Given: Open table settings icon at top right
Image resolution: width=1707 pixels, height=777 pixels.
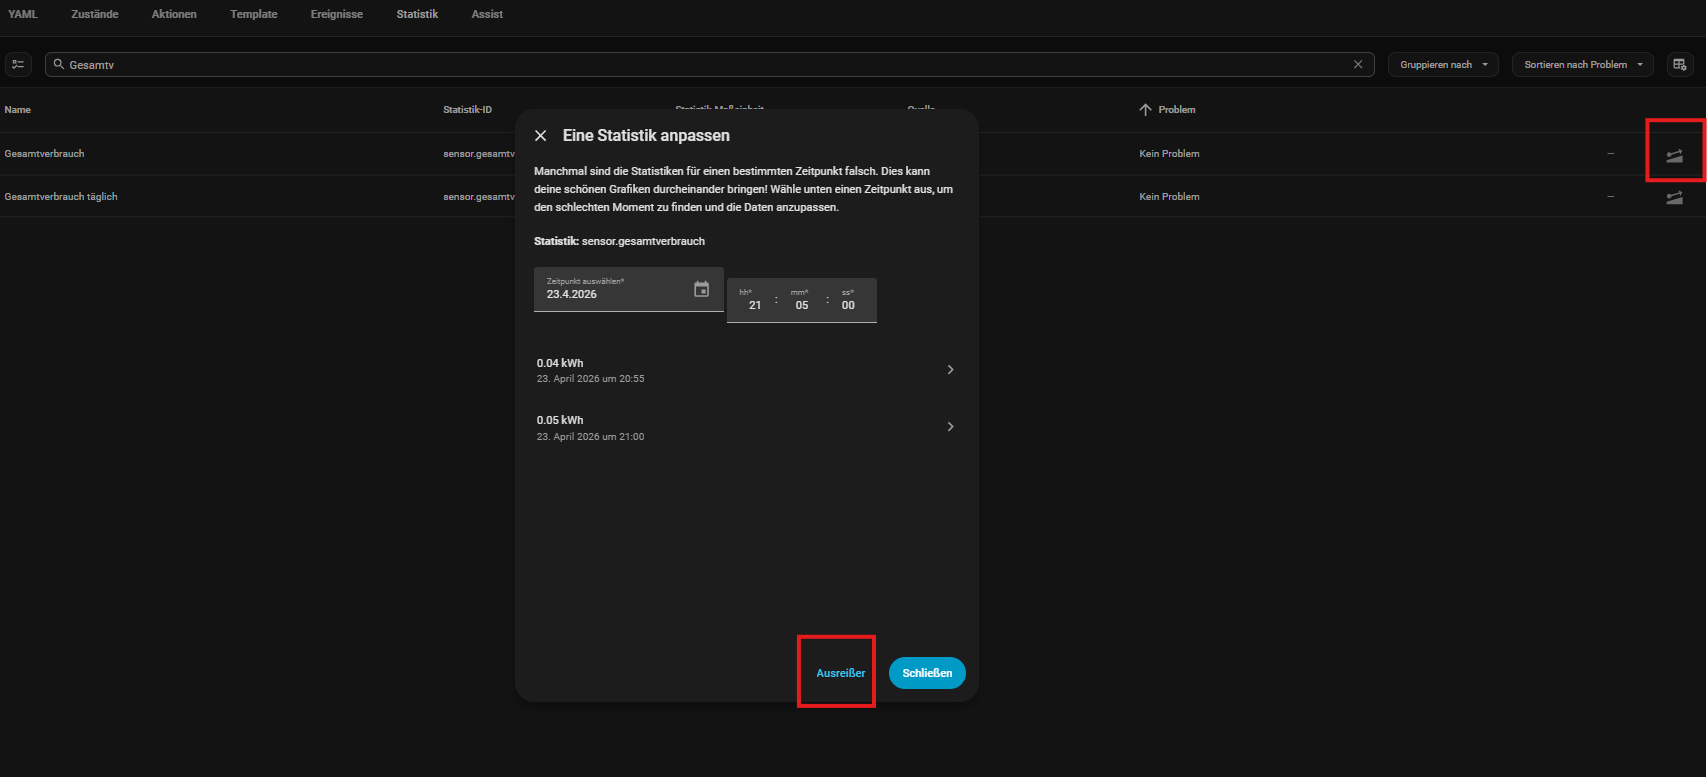Looking at the screenshot, I should point(1680,65).
